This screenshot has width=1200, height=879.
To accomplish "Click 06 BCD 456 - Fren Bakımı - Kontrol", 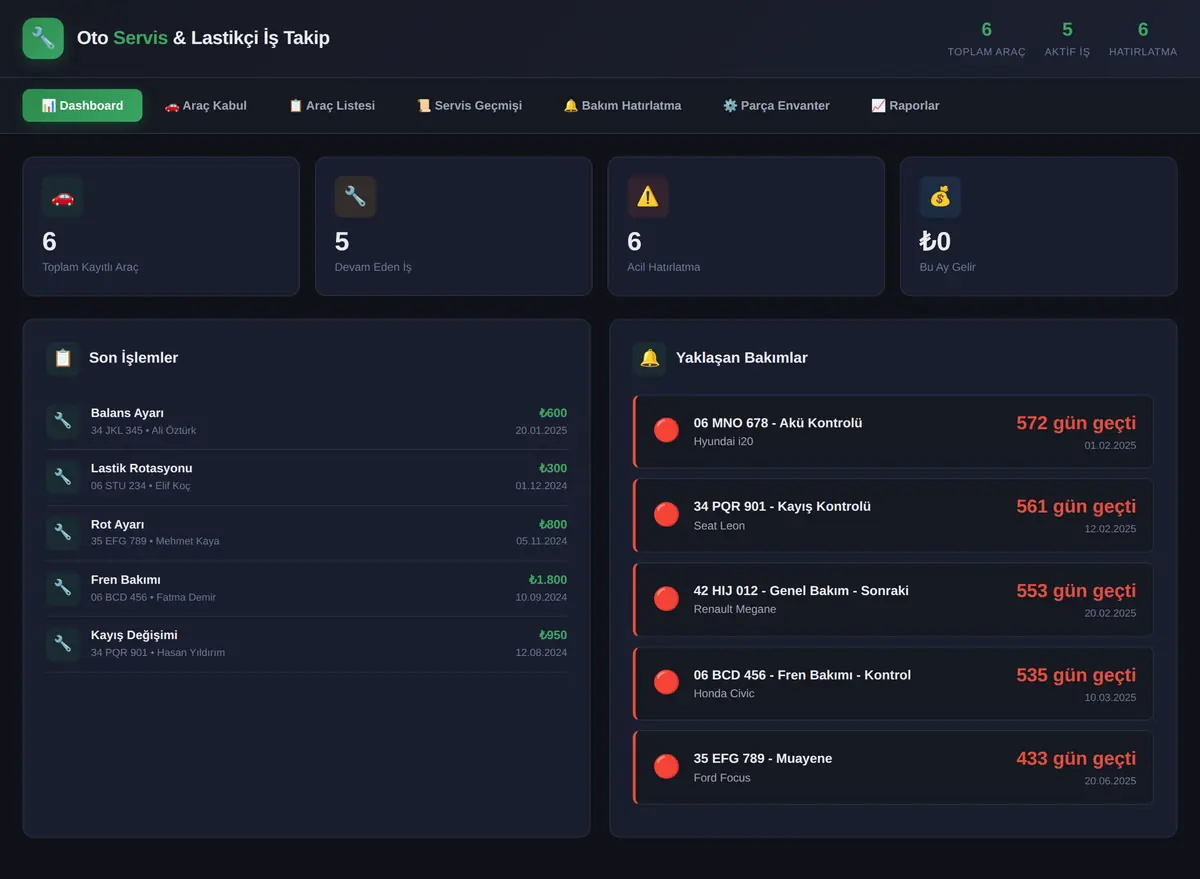I will pyautogui.click(x=802, y=675).
